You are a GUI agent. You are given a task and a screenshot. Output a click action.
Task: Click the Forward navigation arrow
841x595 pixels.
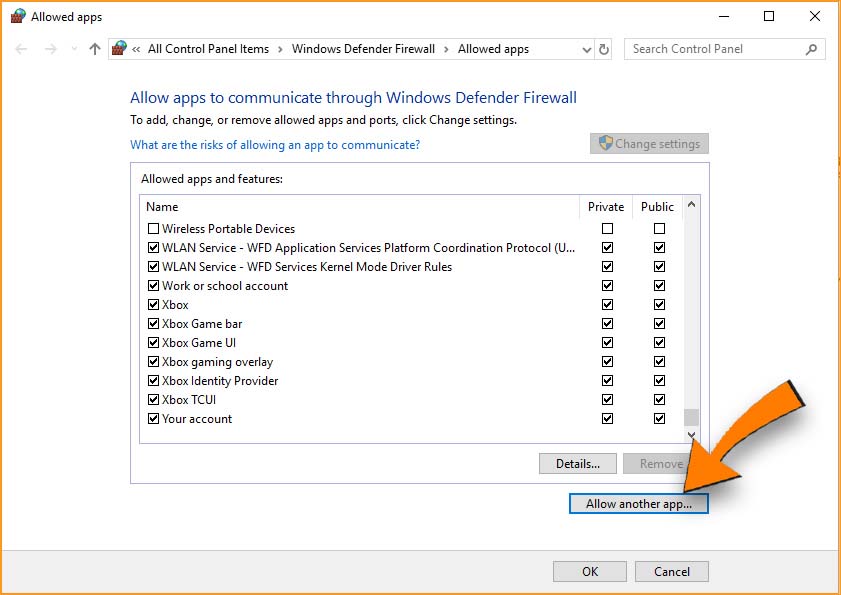point(51,49)
